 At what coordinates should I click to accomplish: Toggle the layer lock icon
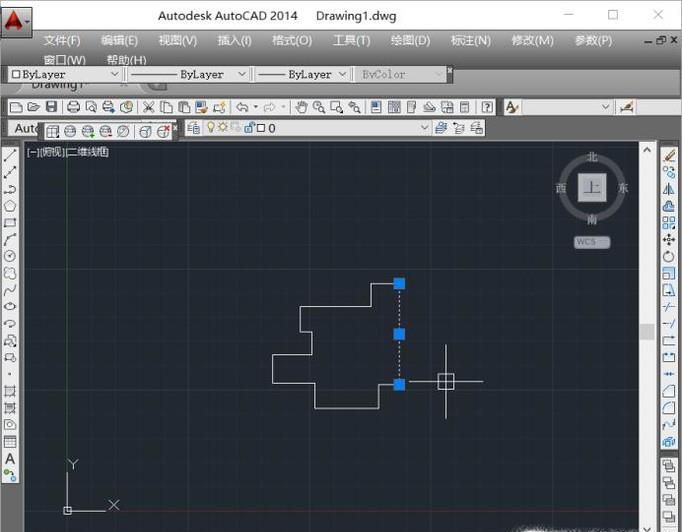click(248, 128)
